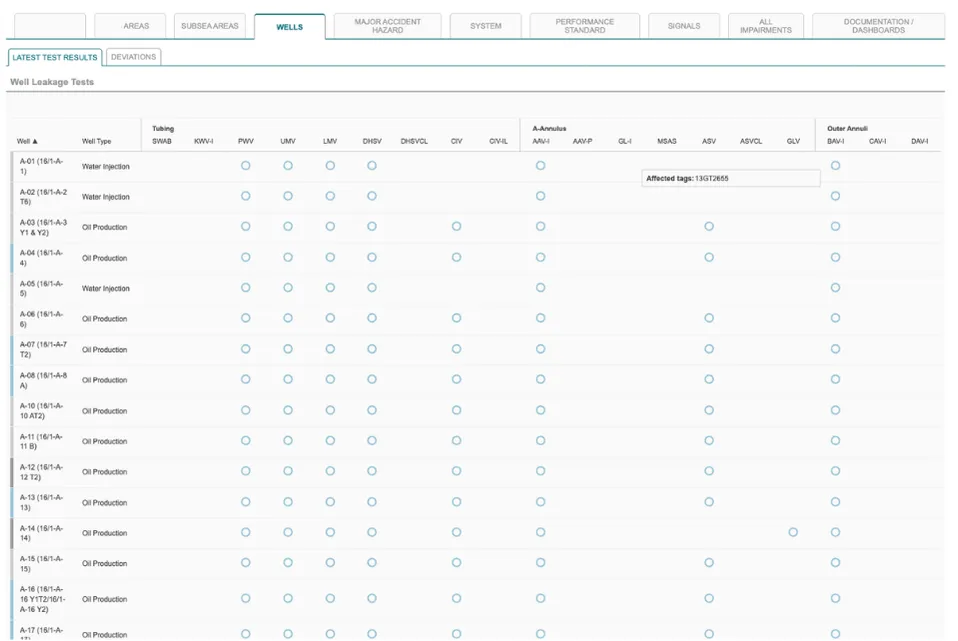Open the Documentation / Dashboards tab
Viewport: 958px width, 641px height.
(878, 26)
